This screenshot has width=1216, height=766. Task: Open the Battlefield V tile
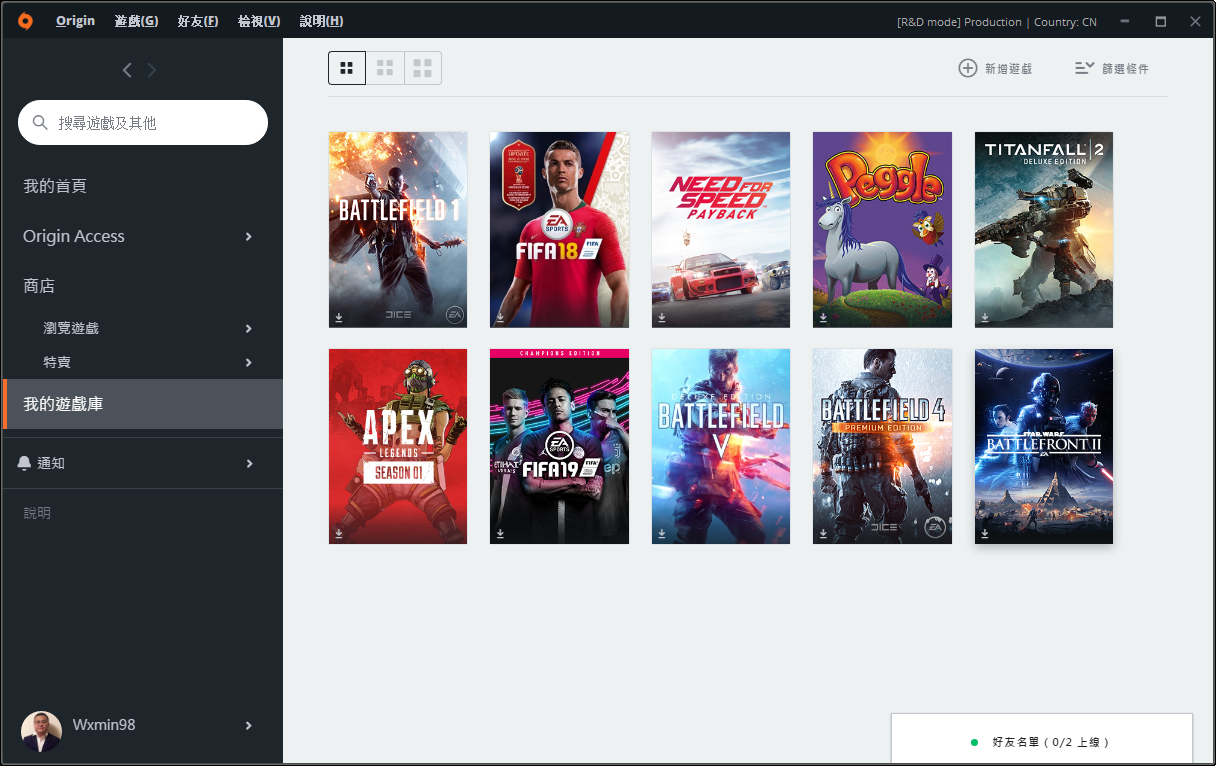click(x=721, y=447)
